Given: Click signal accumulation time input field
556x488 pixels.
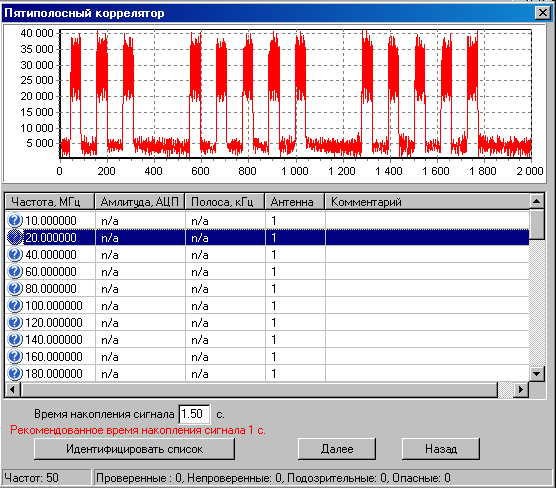Looking at the screenshot, I should (194, 414).
